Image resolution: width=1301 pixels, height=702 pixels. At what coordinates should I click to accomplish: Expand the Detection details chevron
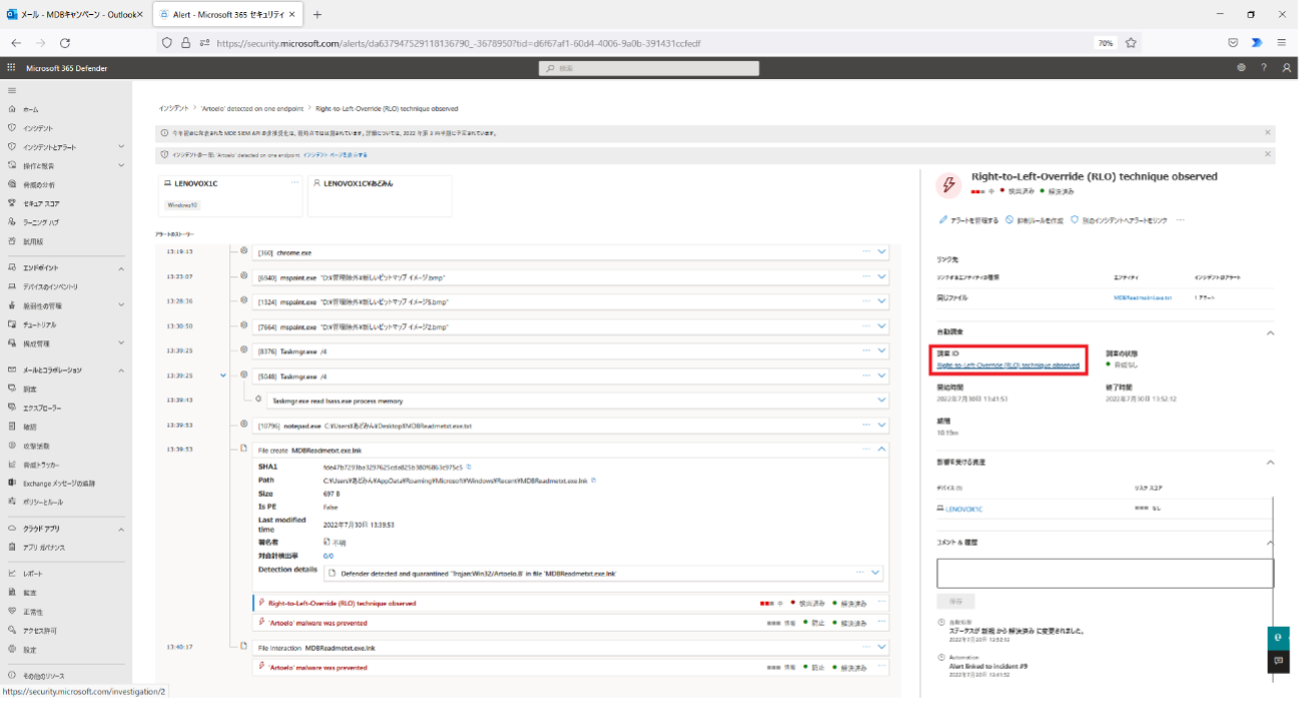click(x=876, y=573)
